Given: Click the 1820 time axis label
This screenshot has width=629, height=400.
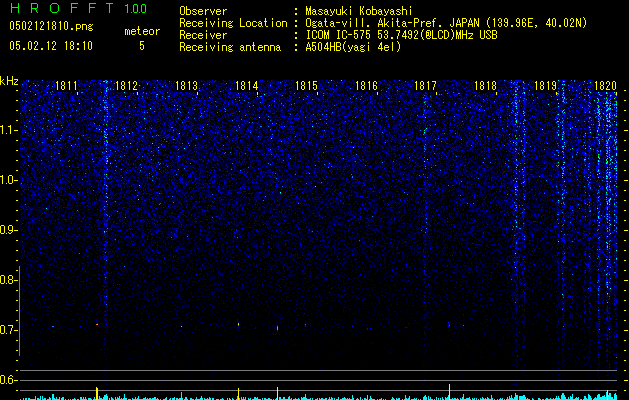Looking at the screenshot, I should click(605, 85).
